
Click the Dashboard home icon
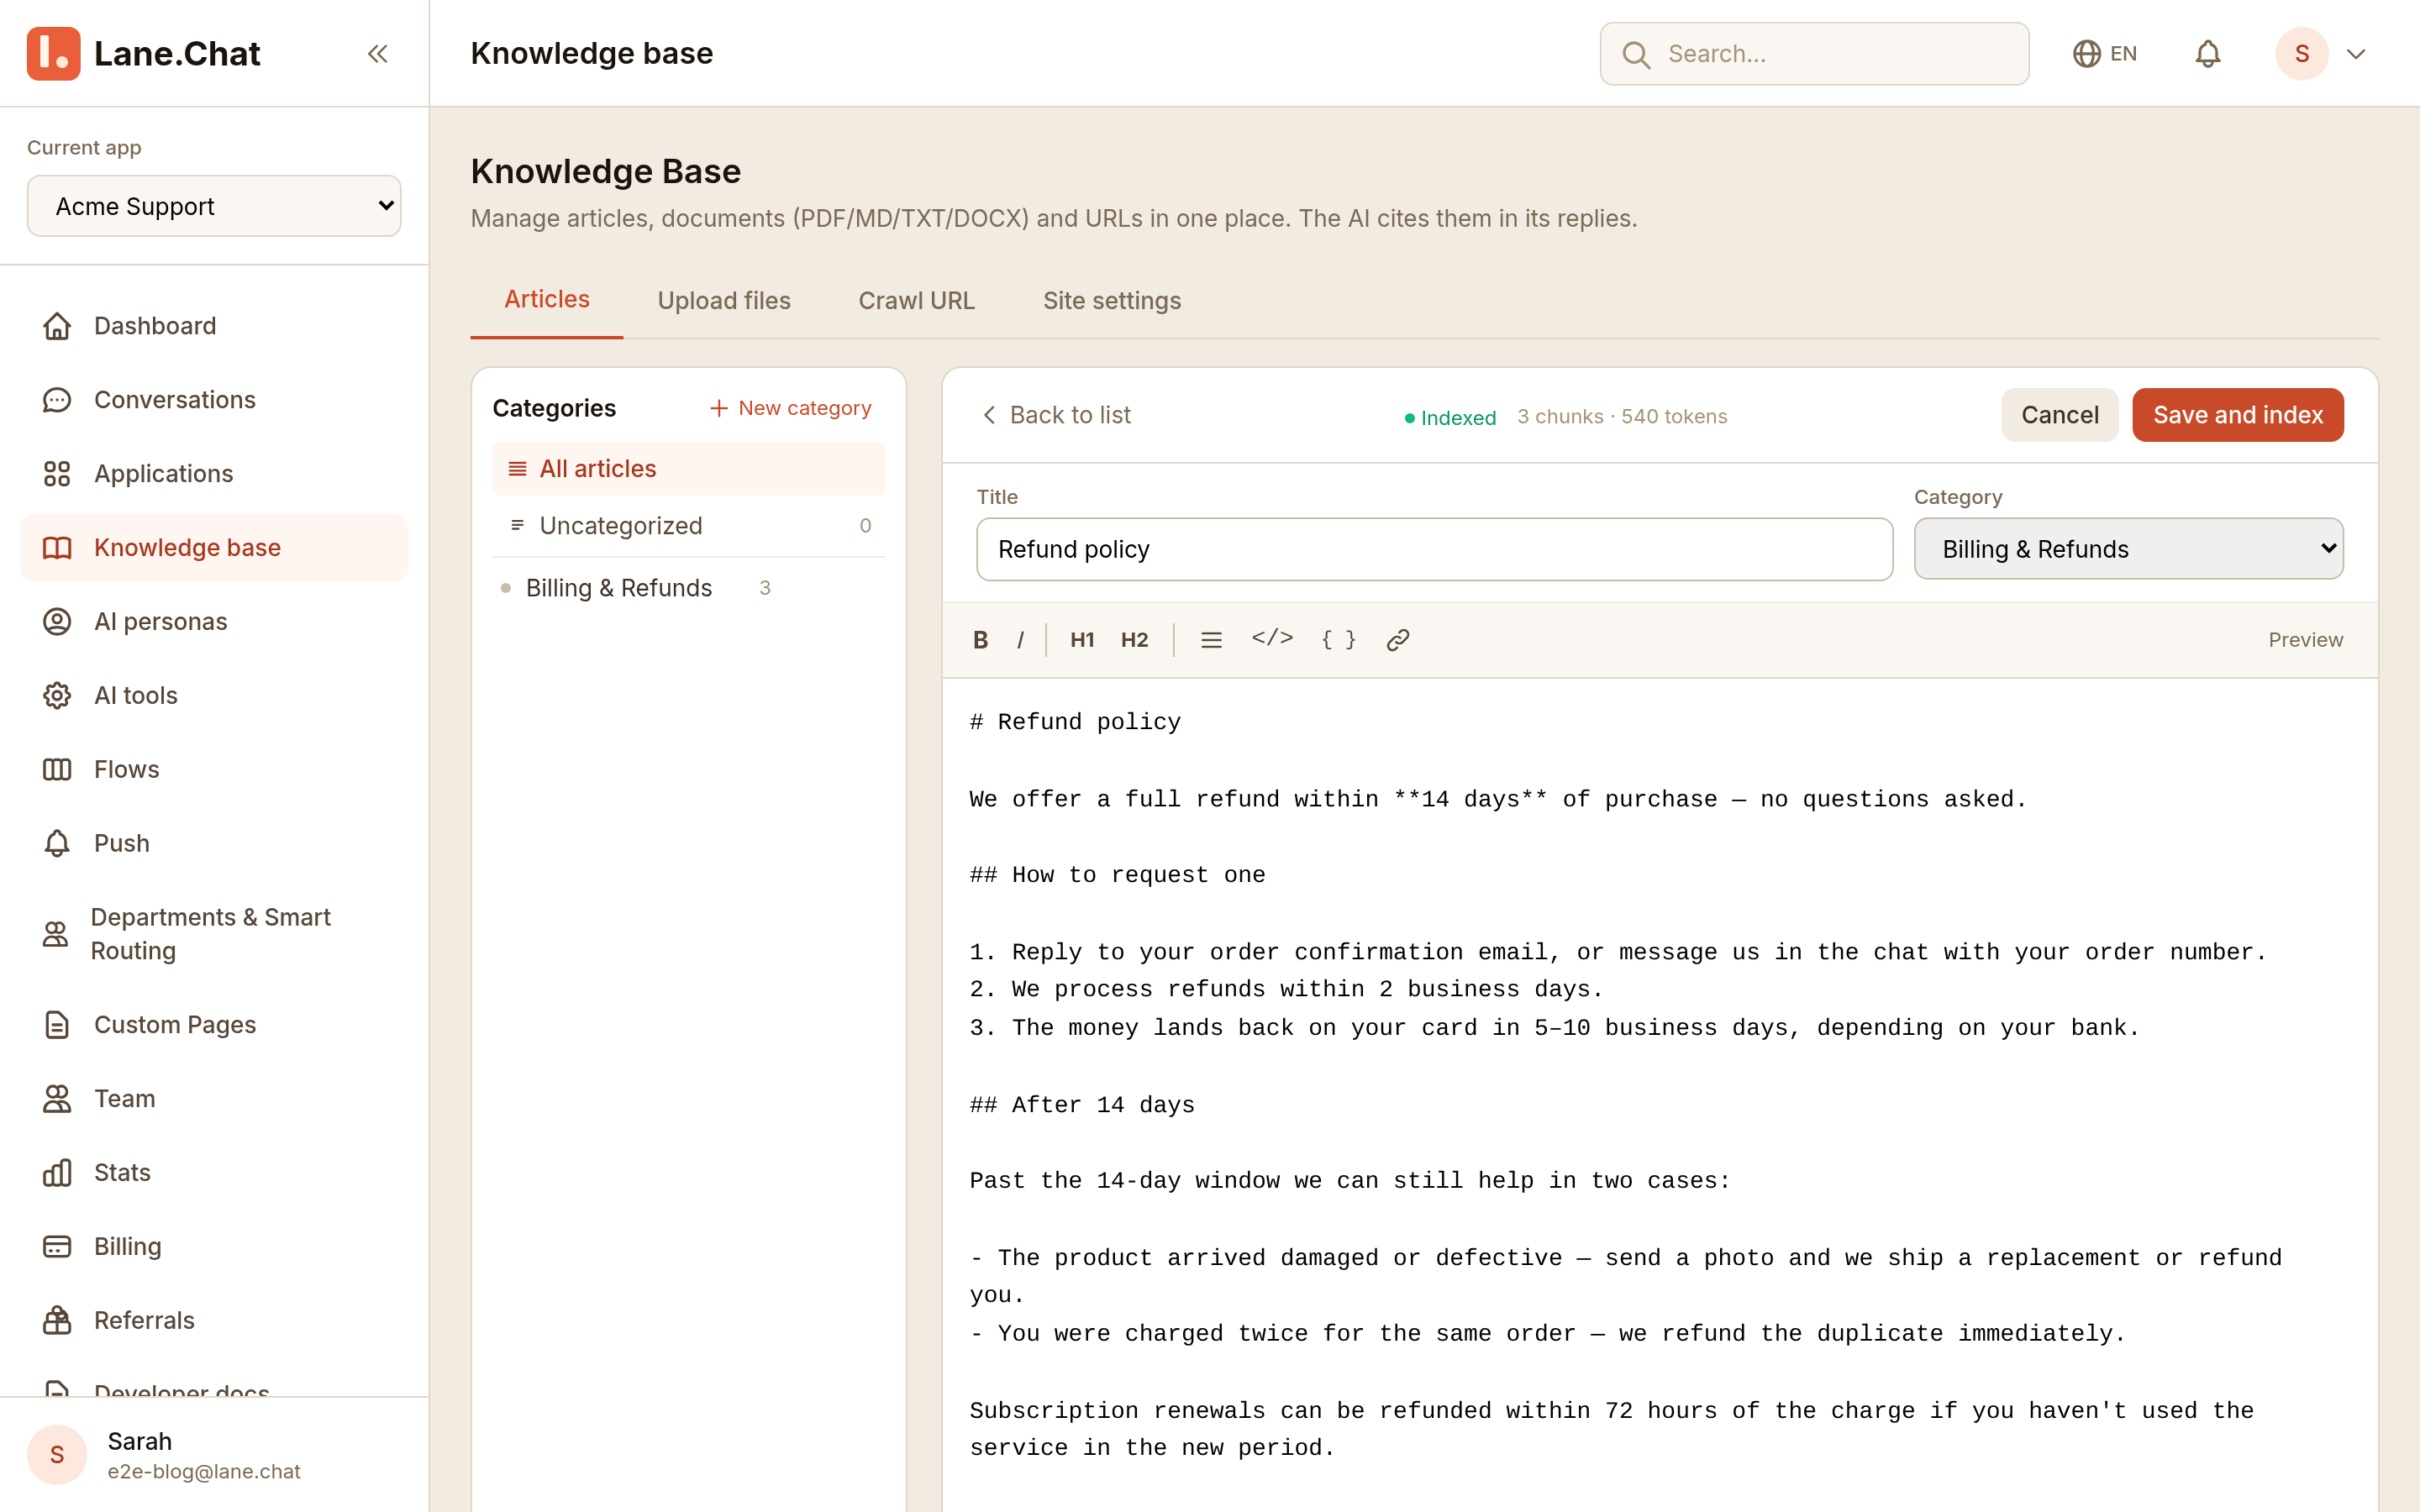[x=57, y=326]
